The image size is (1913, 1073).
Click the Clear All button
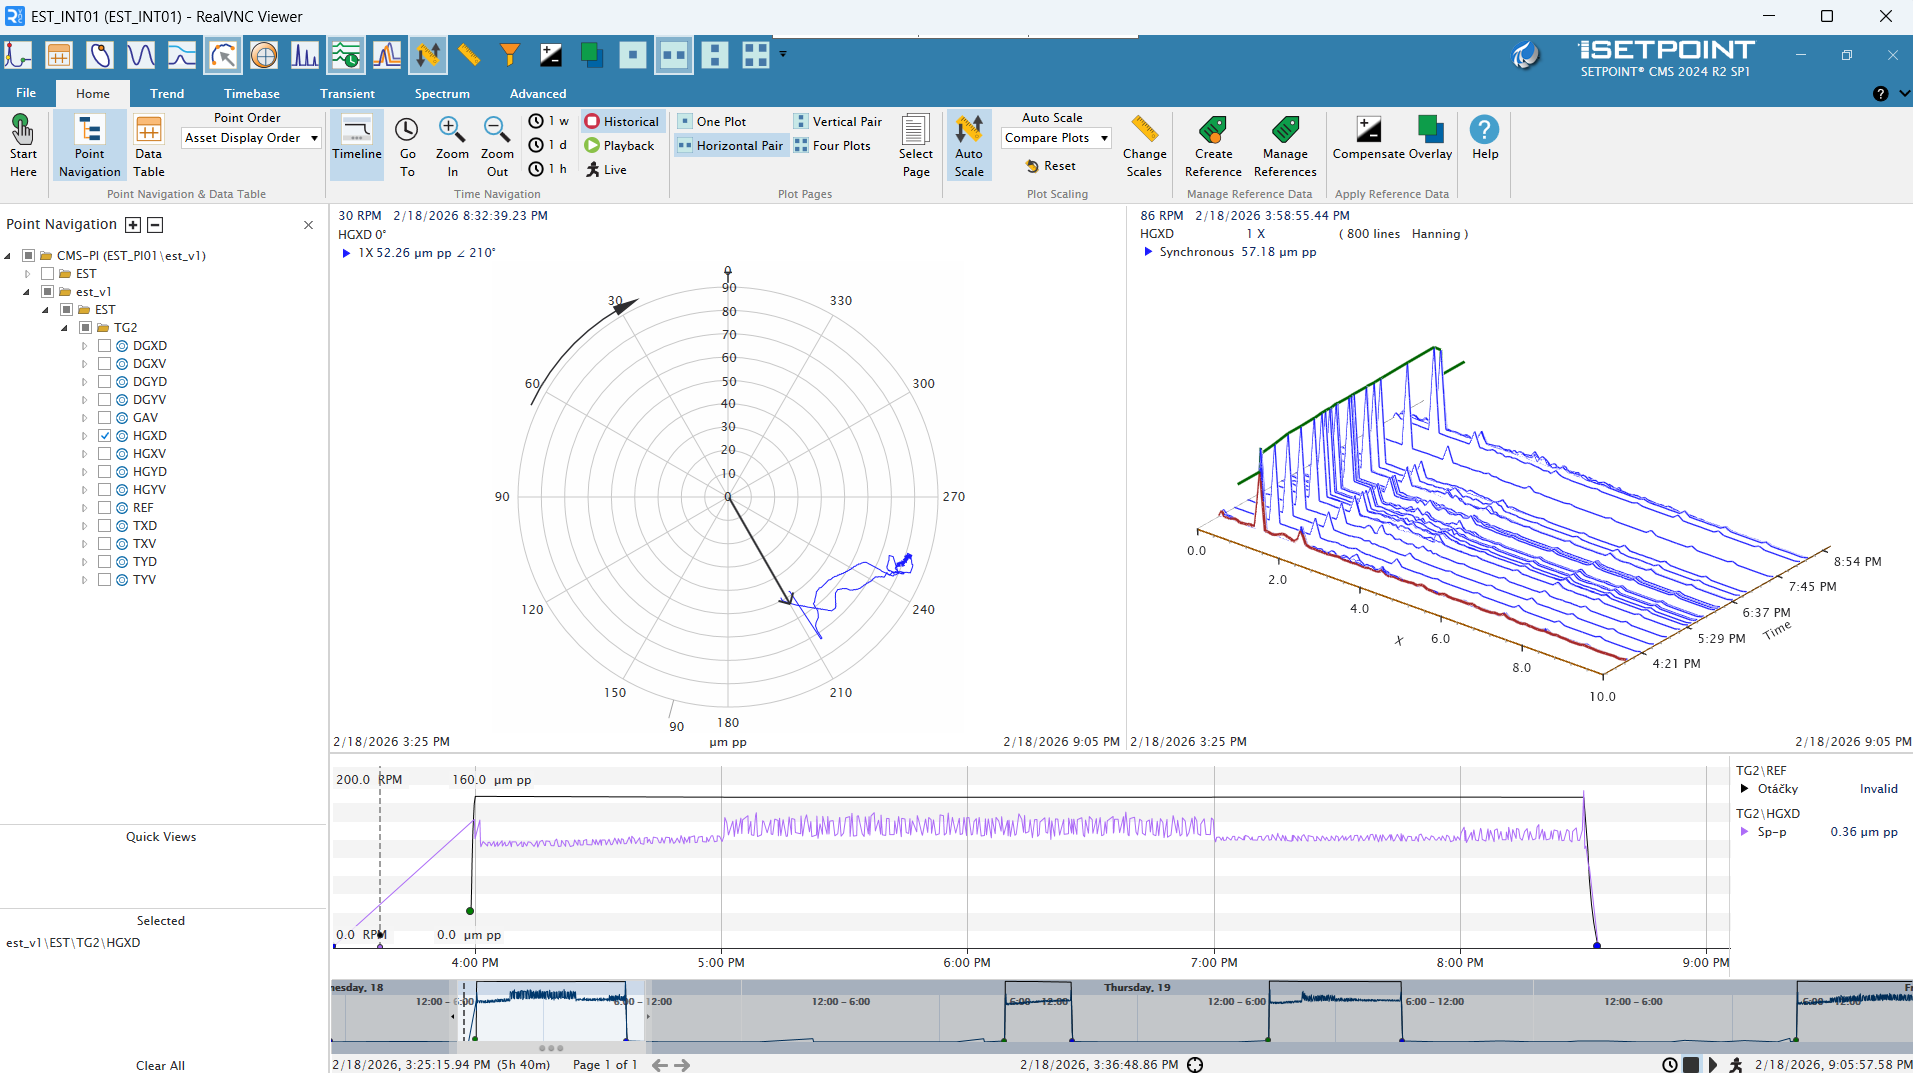point(160,1065)
